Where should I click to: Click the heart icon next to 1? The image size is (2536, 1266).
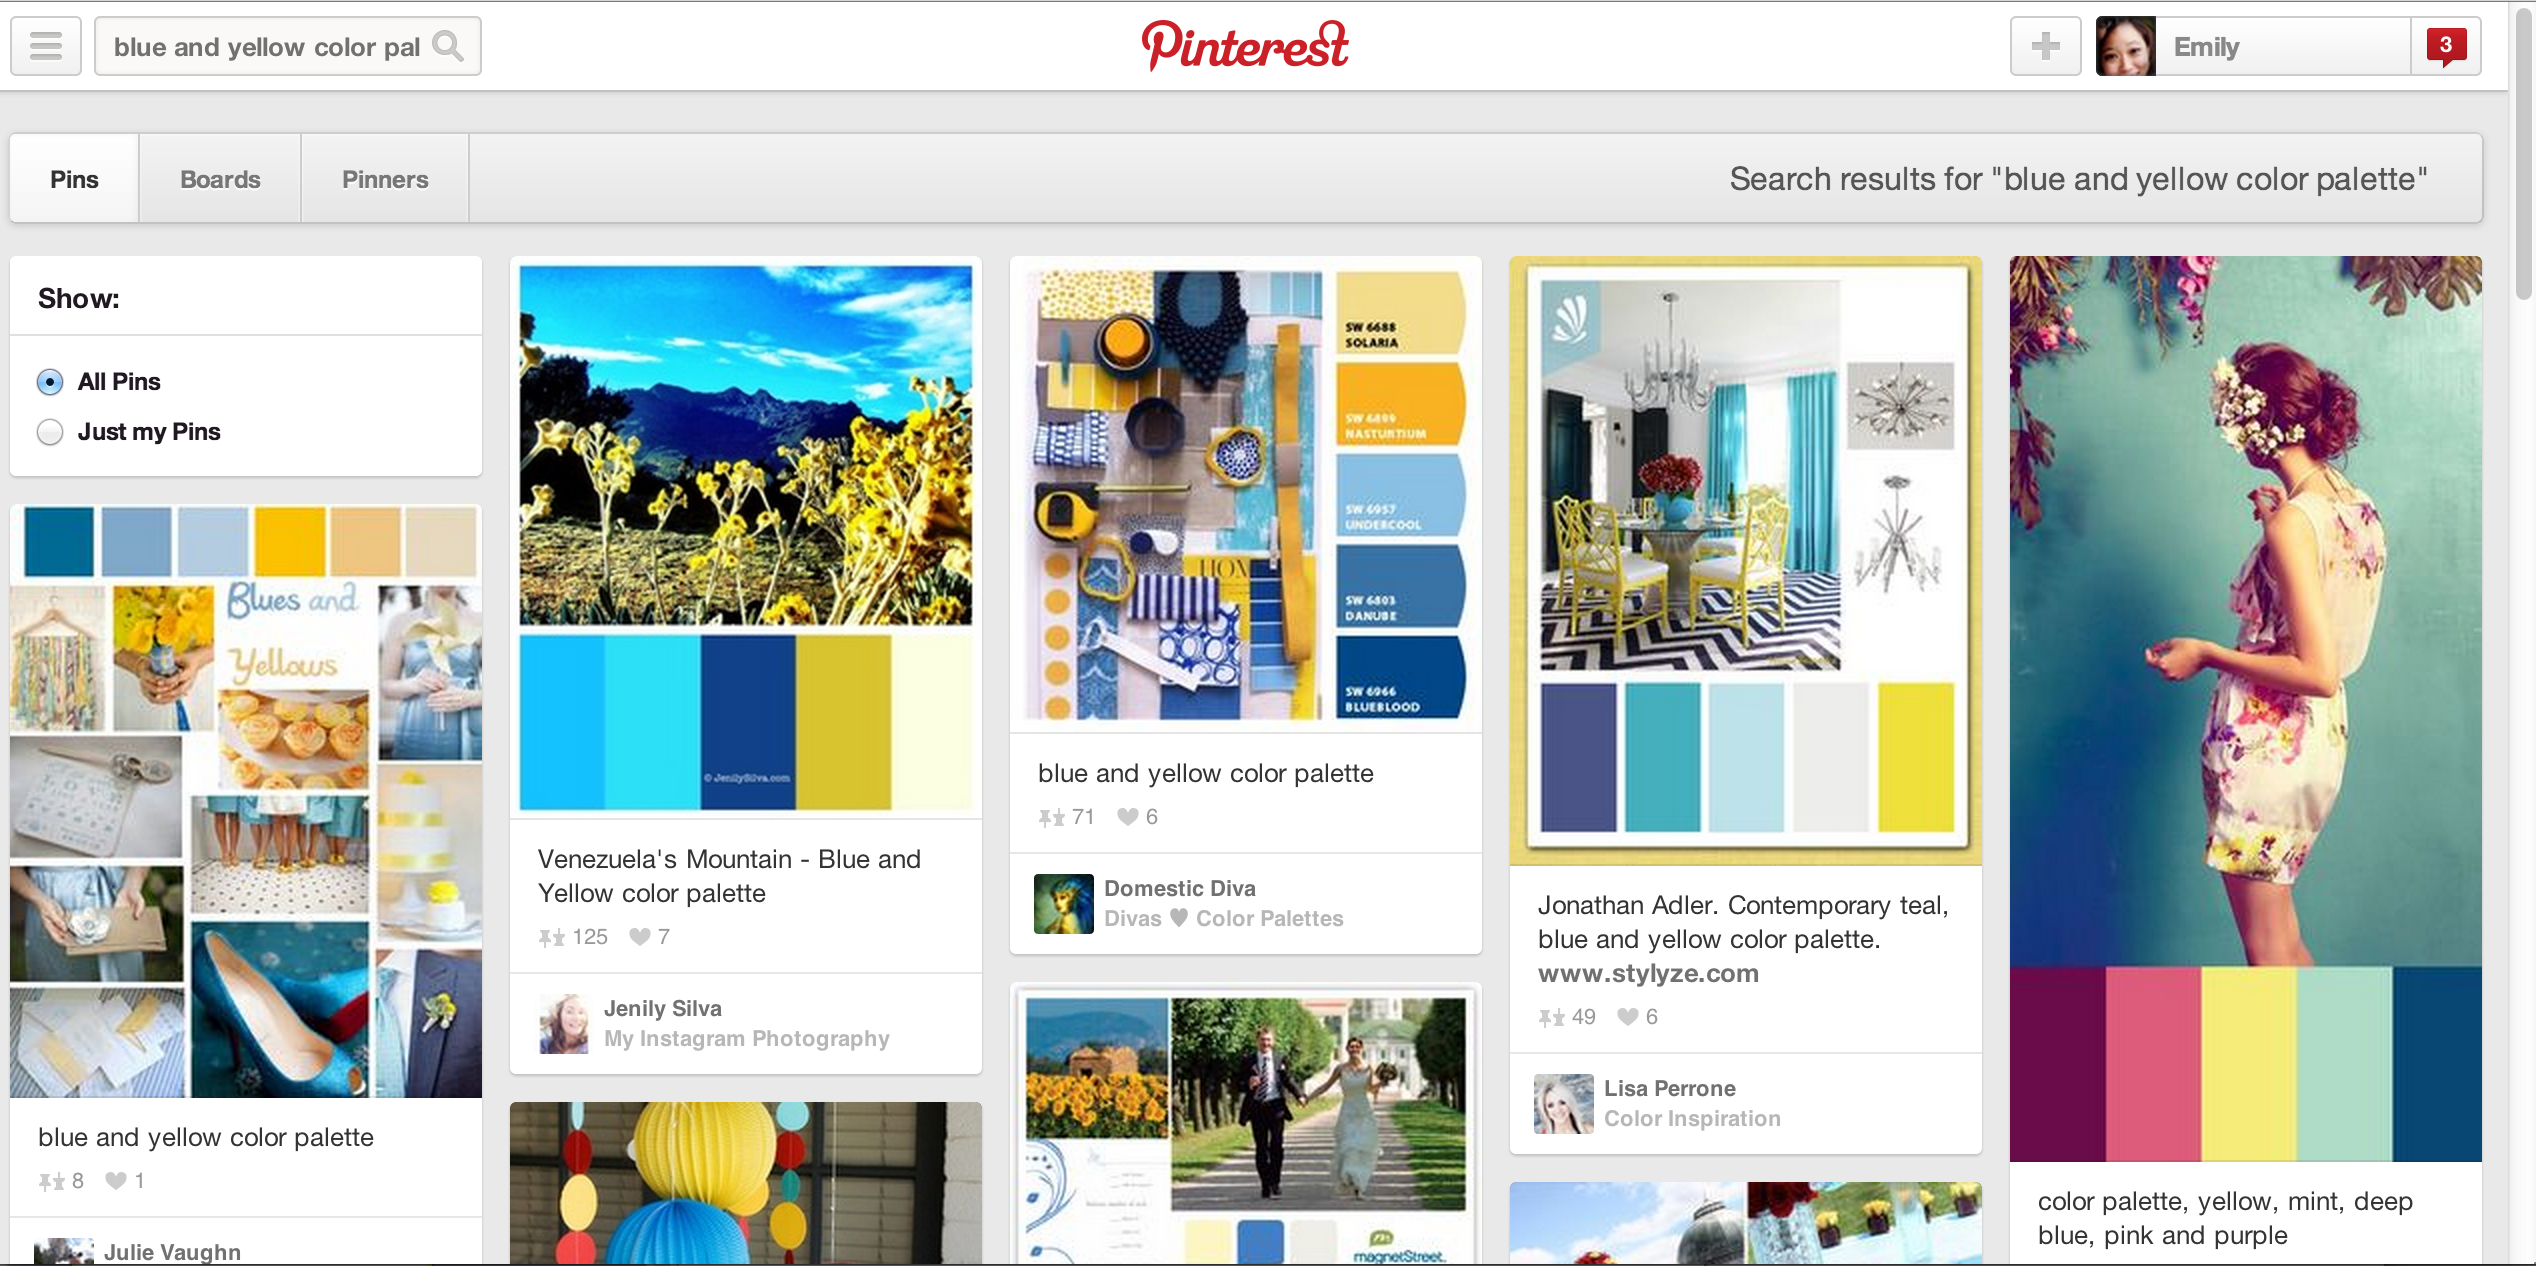click(x=116, y=1181)
